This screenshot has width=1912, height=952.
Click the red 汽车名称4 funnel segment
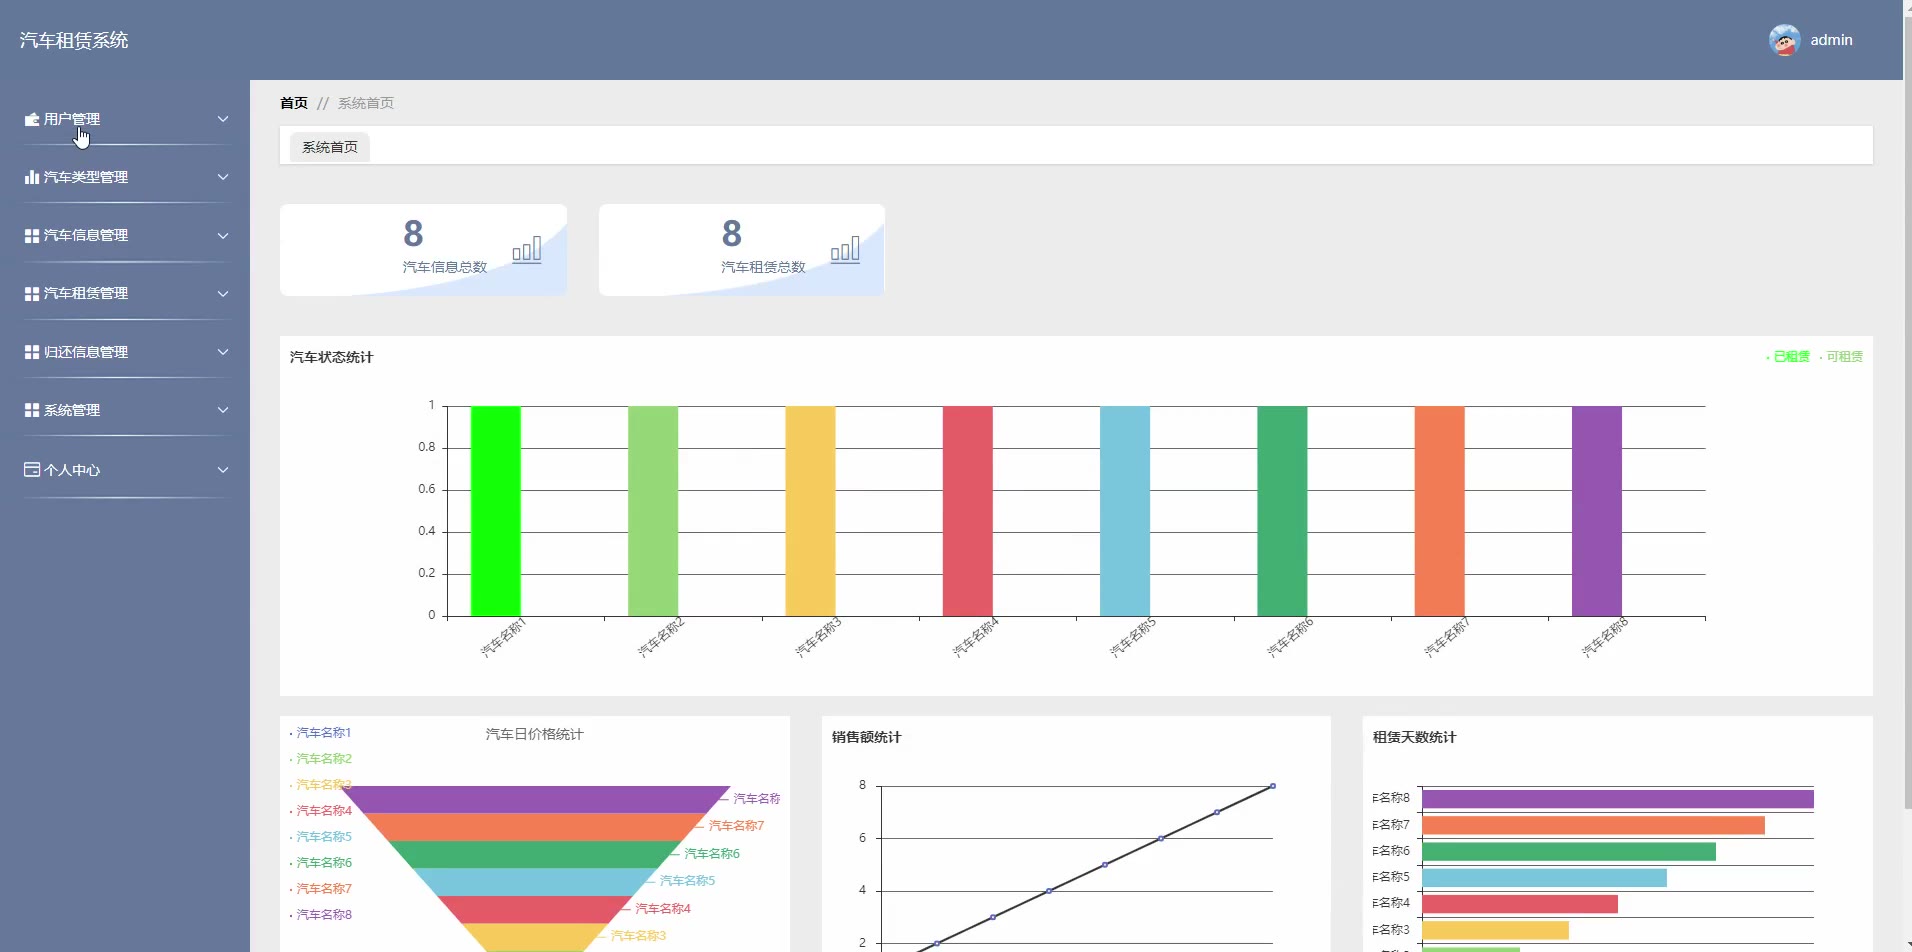[536, 909]
